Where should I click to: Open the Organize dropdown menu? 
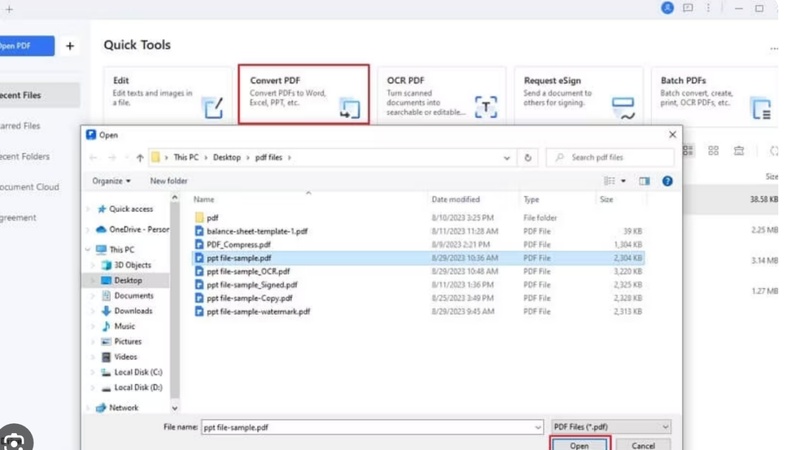click(111, 181)
